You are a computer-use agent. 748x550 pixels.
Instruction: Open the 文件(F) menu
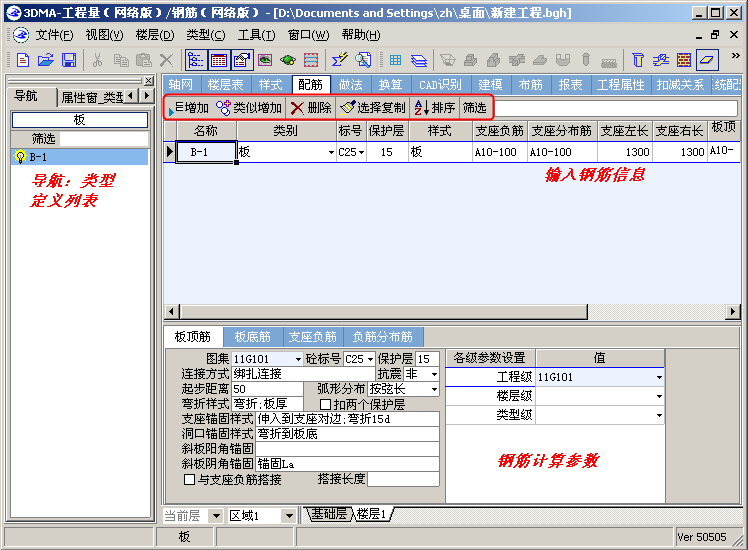[x=54, y=35]
